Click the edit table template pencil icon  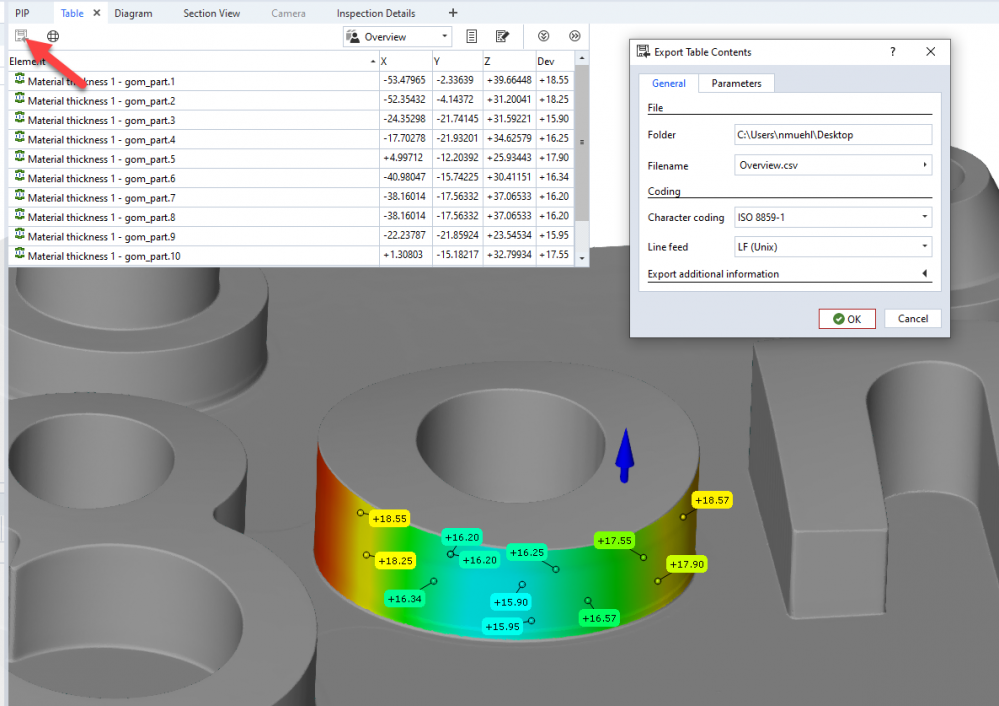point(502,36)
